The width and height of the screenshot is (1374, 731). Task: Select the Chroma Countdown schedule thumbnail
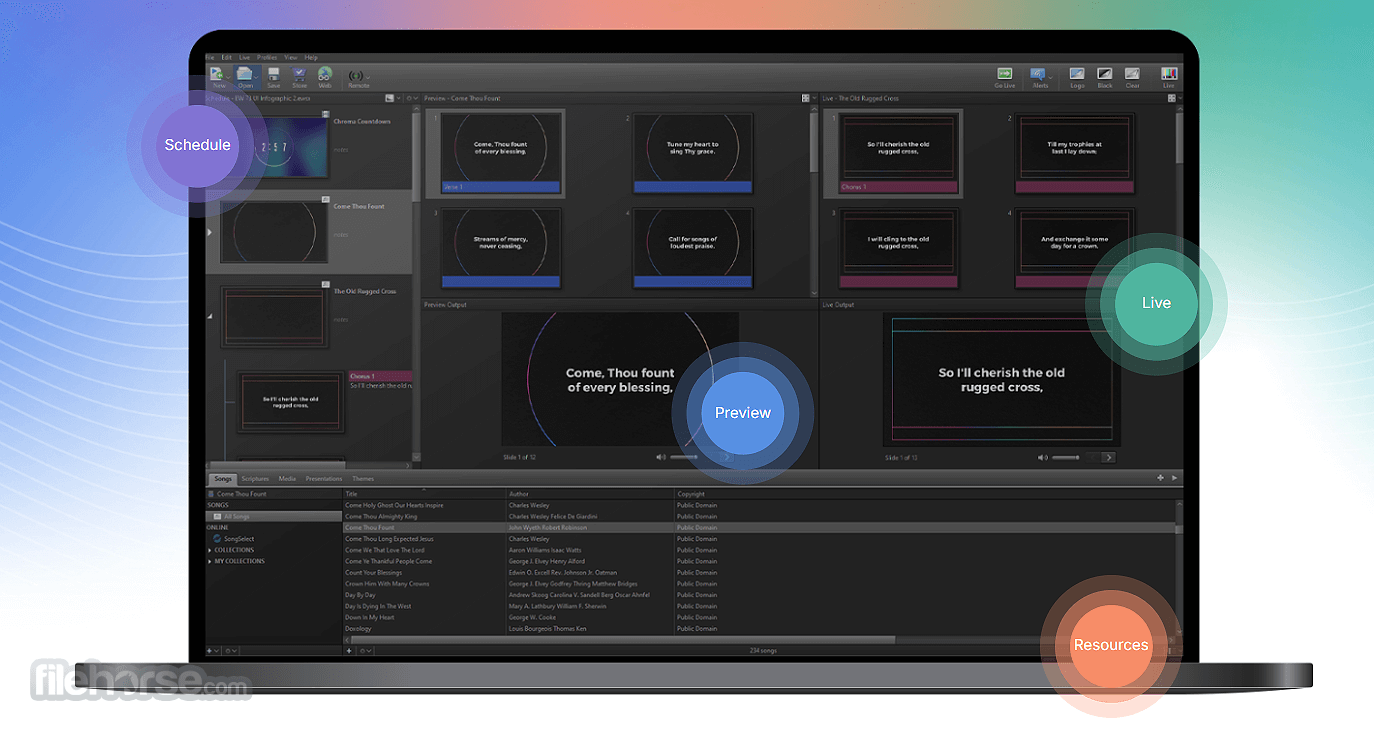[274, 146]
